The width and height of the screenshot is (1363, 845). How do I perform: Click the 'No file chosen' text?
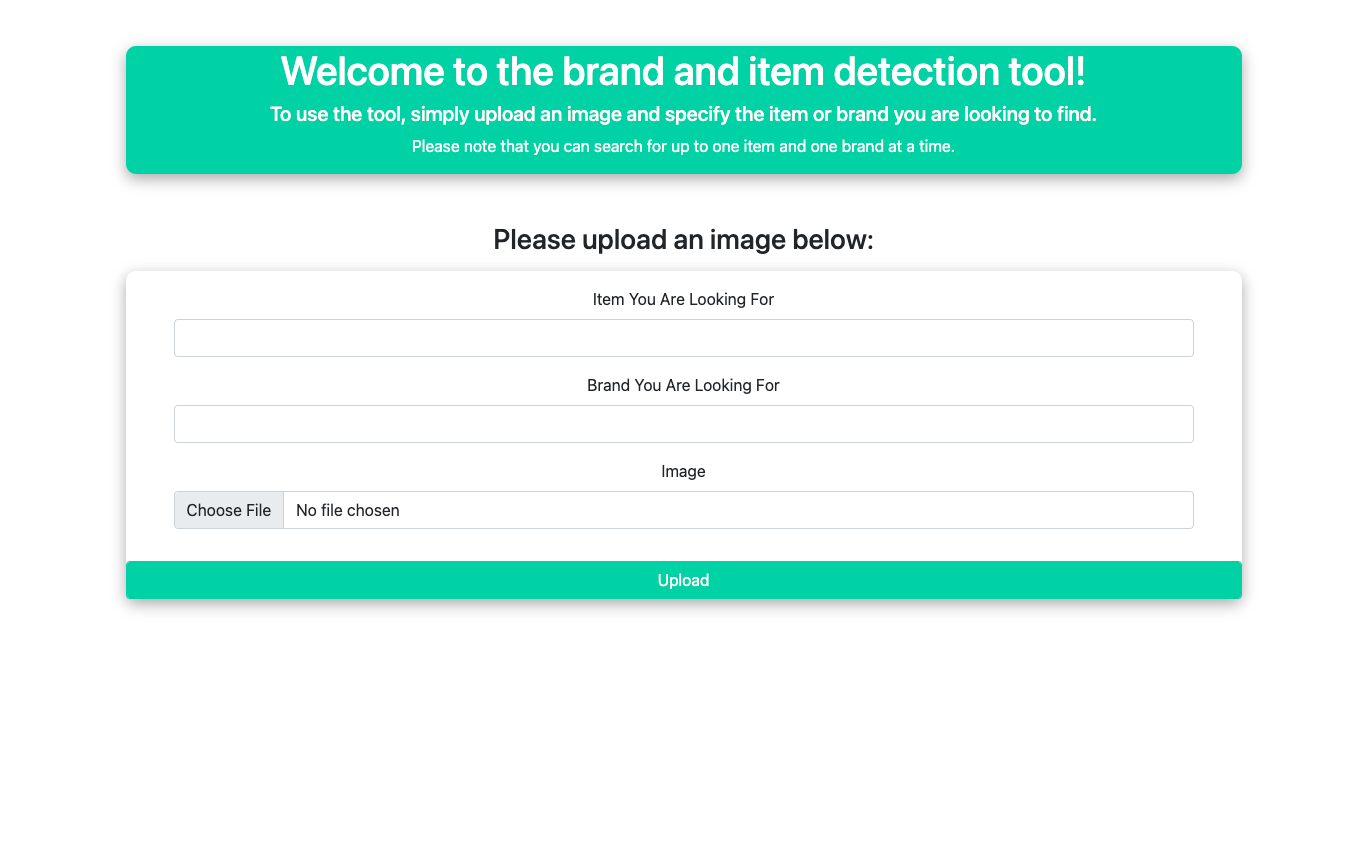348,510
